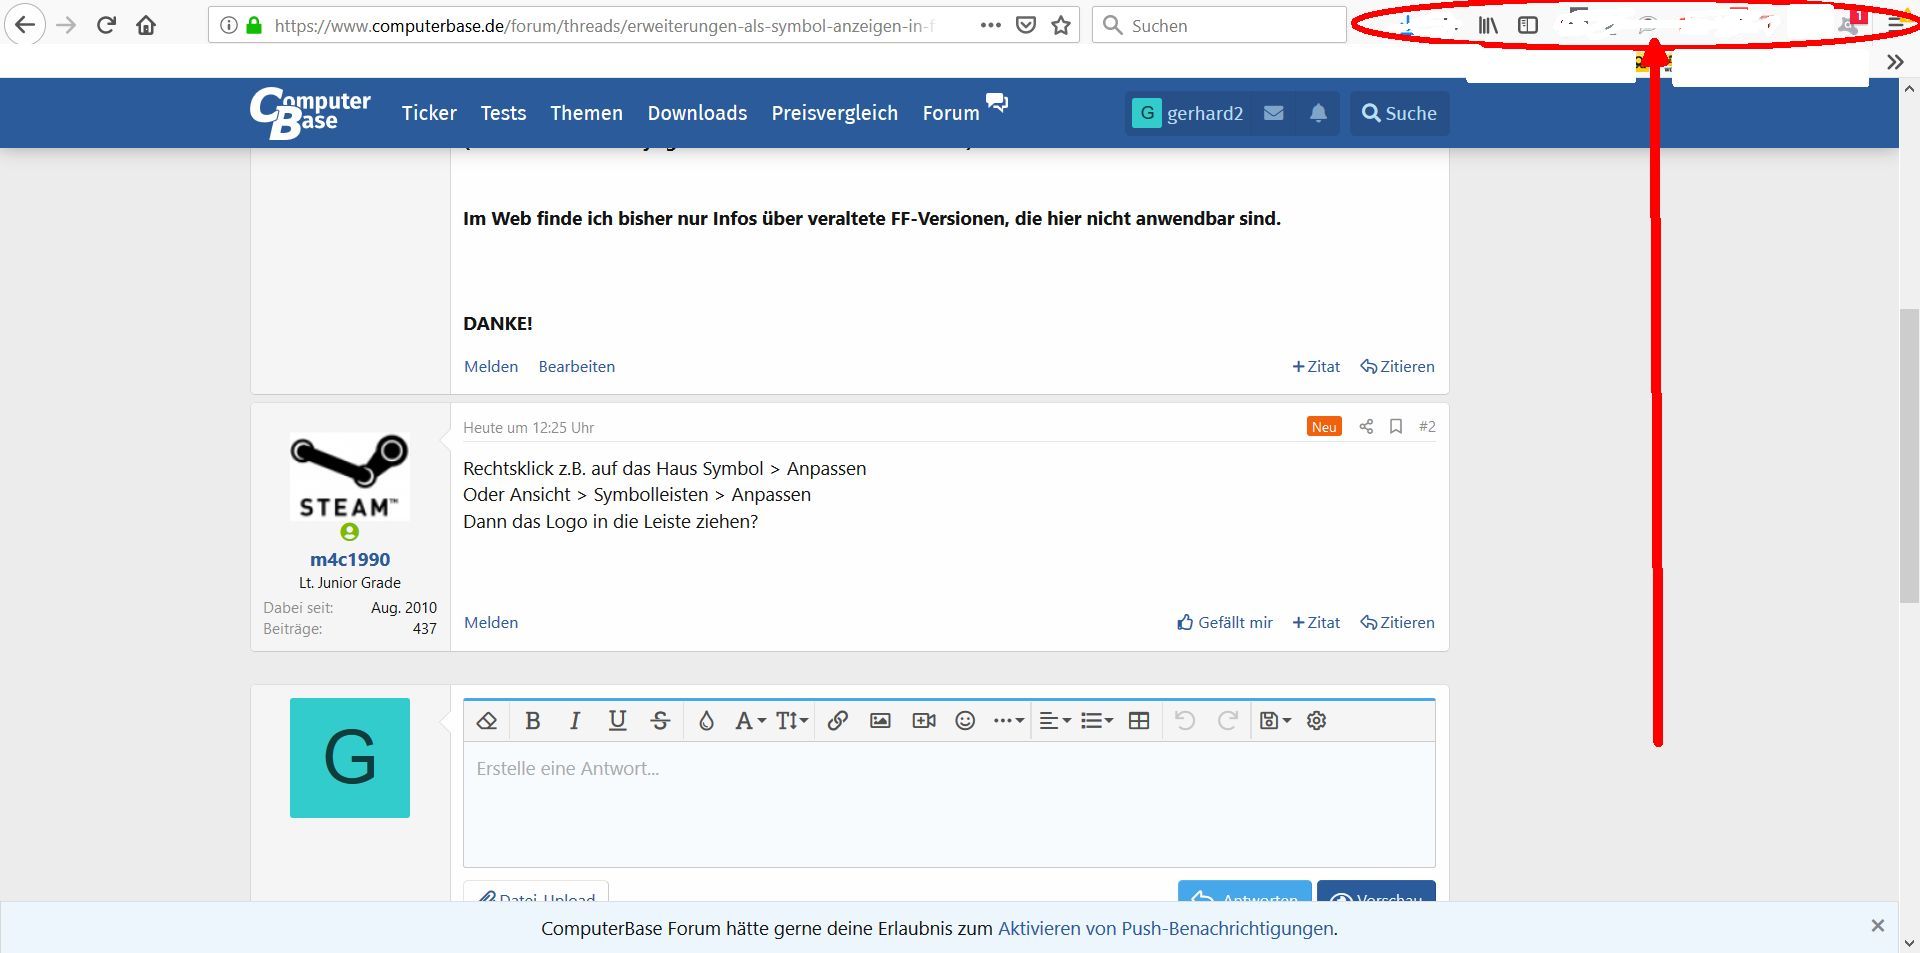Open the save draft dropdown

pos(1275,720)
